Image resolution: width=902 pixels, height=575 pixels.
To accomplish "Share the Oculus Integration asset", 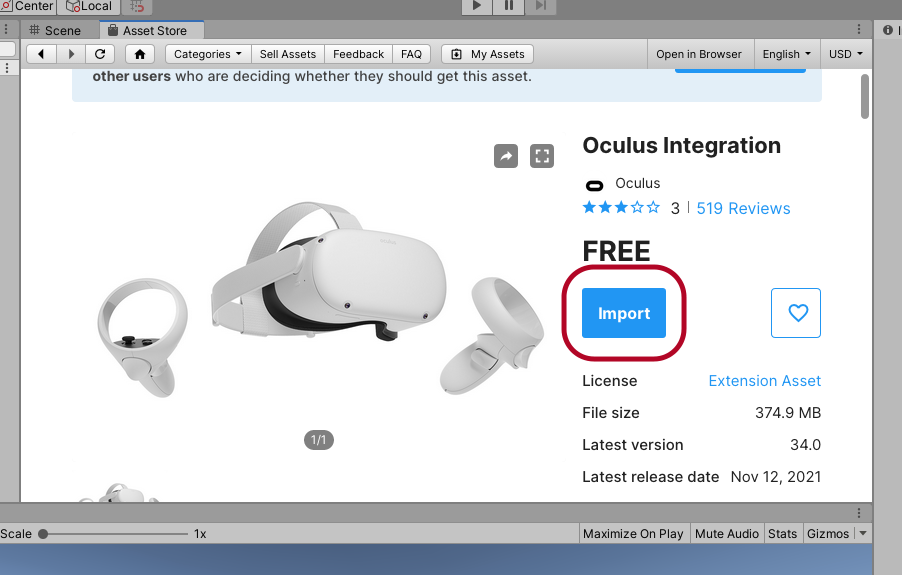I will pyautogui.click(x=506, y=156).
